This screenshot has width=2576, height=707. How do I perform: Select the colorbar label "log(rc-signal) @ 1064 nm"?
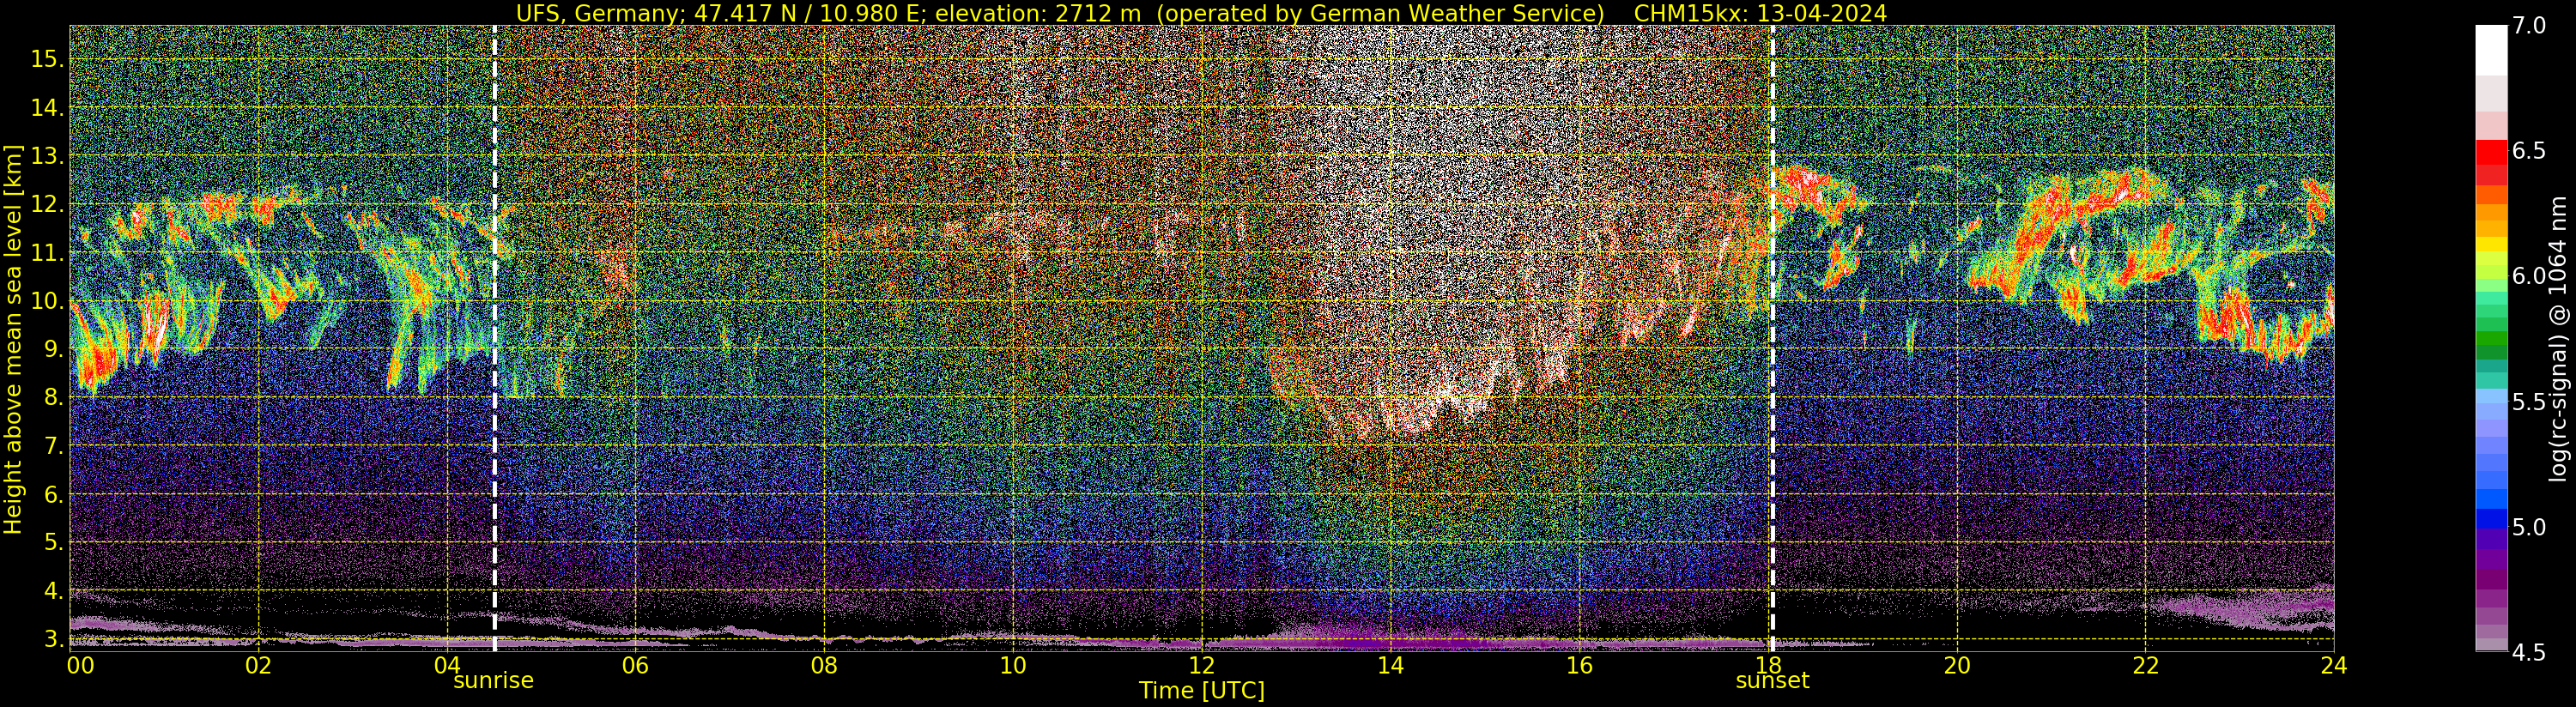click(2558, 338)
